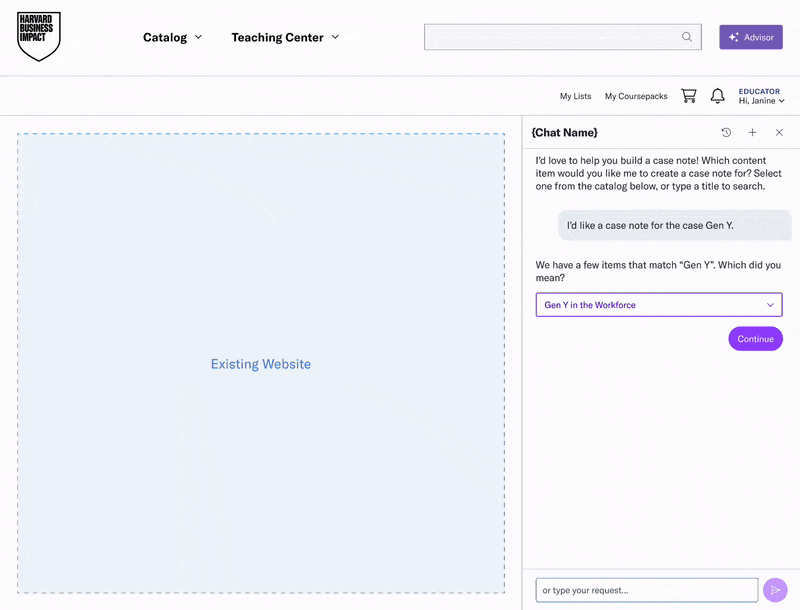Screen dimensions: 800x610
Task: Close the chat panel
Action: click(779, 133)
